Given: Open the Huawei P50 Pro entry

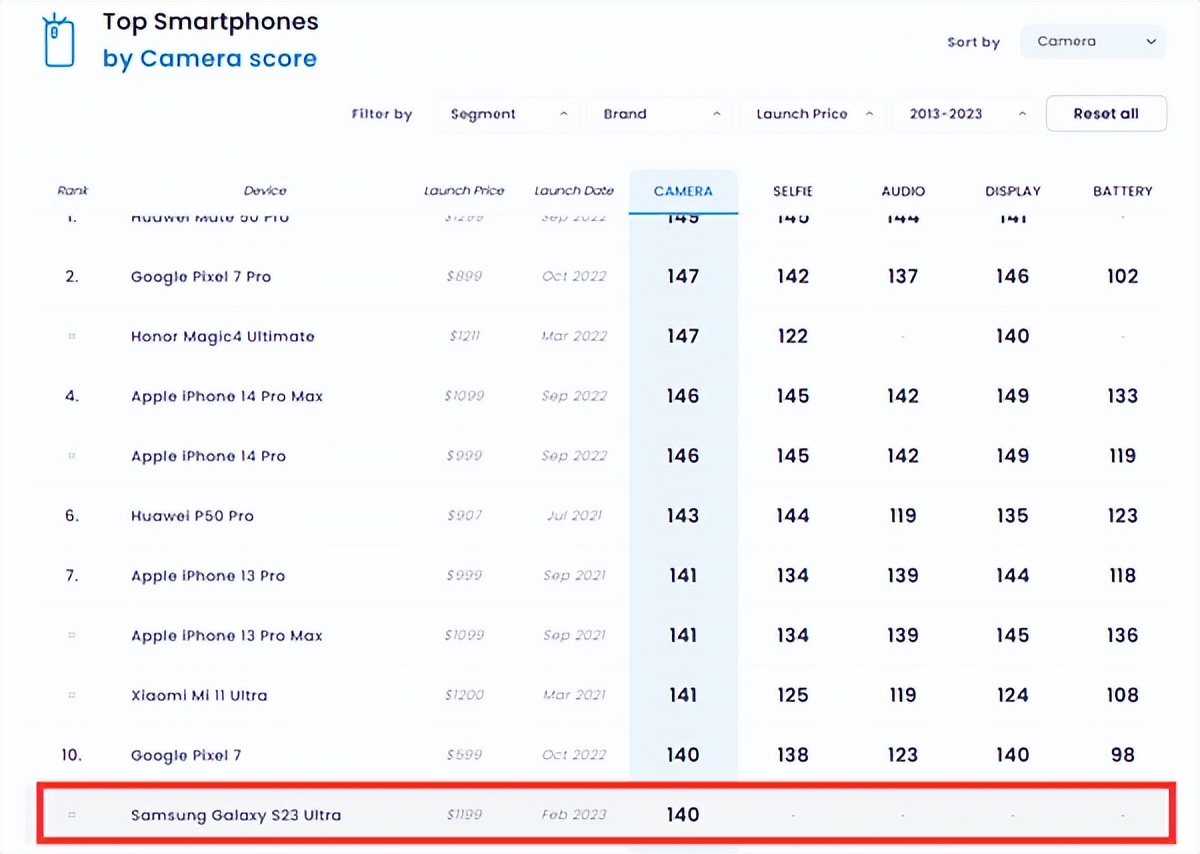Looking at the screenshot, I should [x=192, y=517].
